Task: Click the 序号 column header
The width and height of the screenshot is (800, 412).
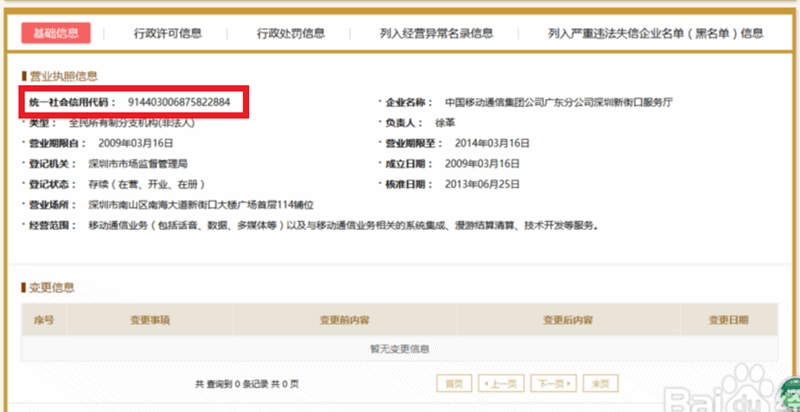Action: (44, 320)
